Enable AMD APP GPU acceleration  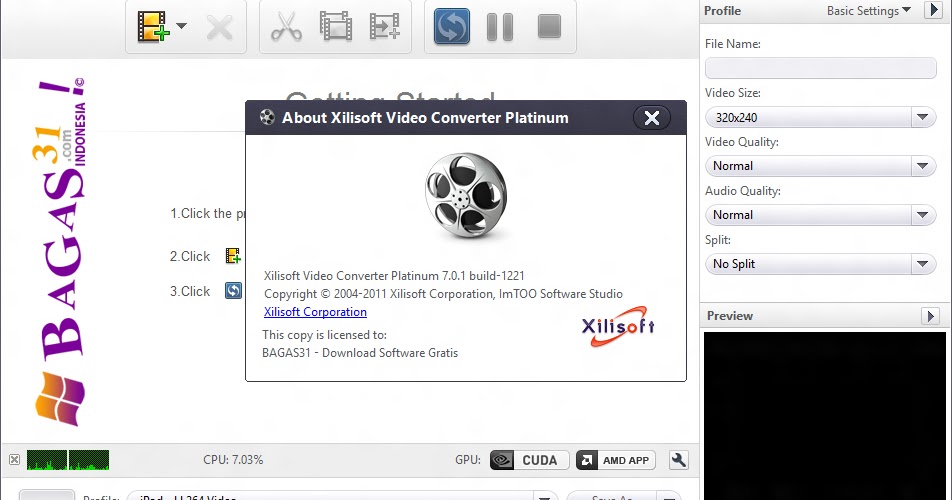616,461
